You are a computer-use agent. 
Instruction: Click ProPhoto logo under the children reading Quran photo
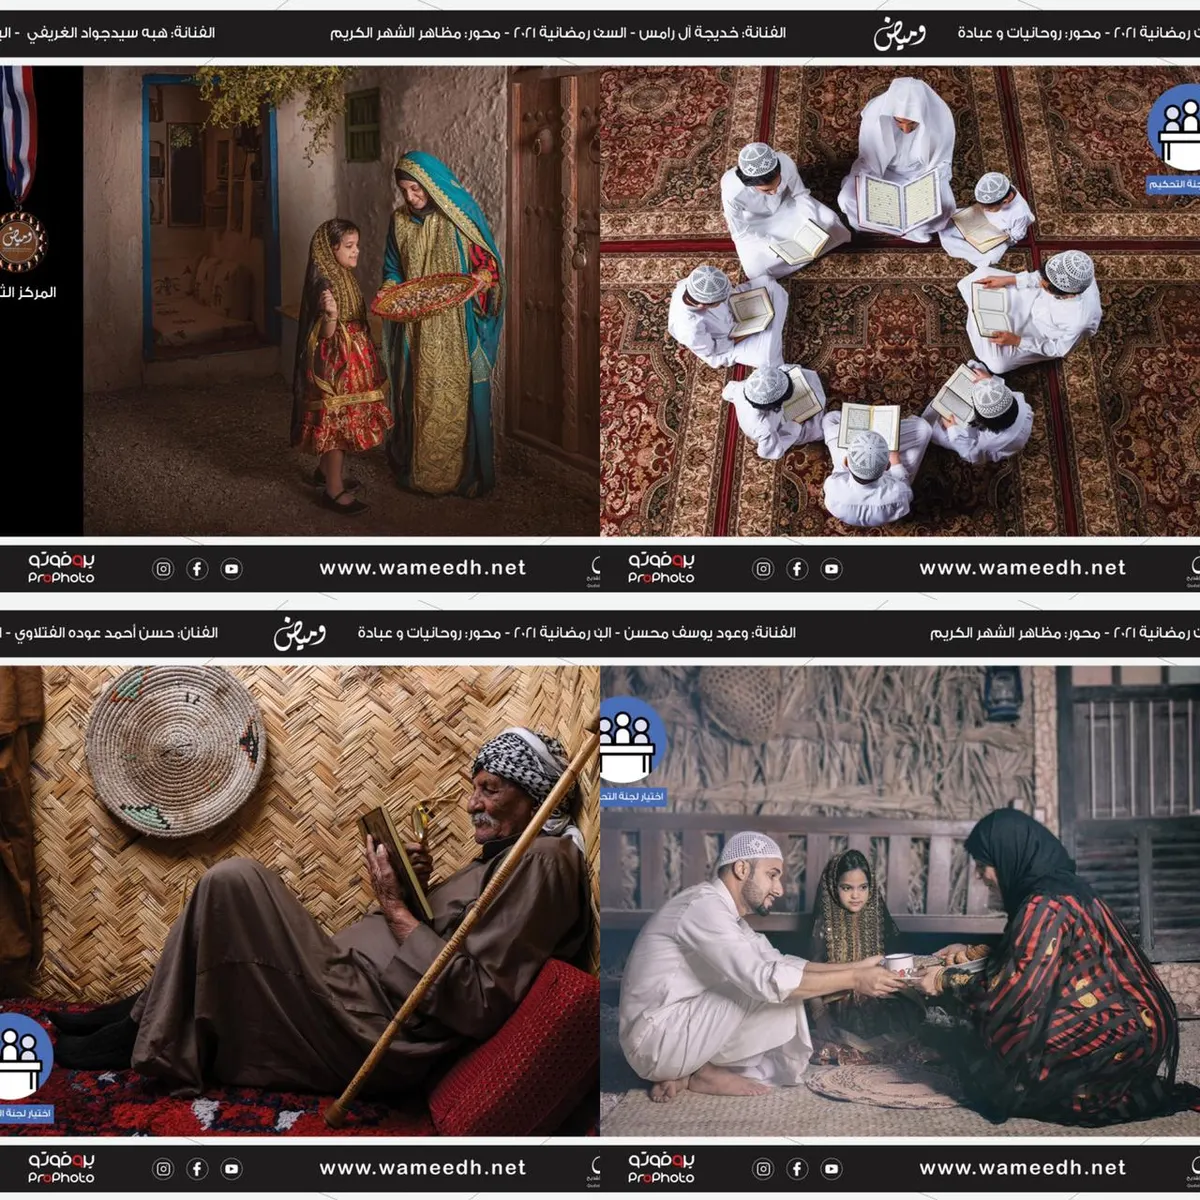(x=661, y=567)
